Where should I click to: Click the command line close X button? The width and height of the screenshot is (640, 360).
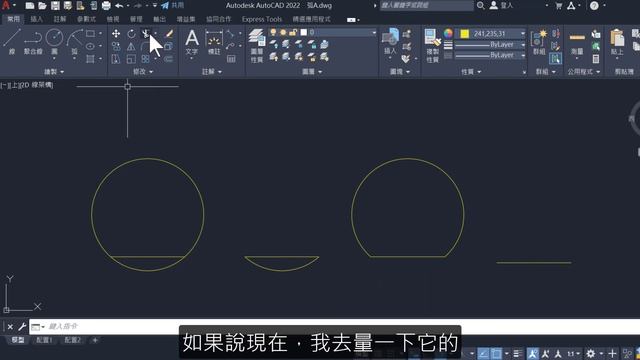click(x=10, y=327)
